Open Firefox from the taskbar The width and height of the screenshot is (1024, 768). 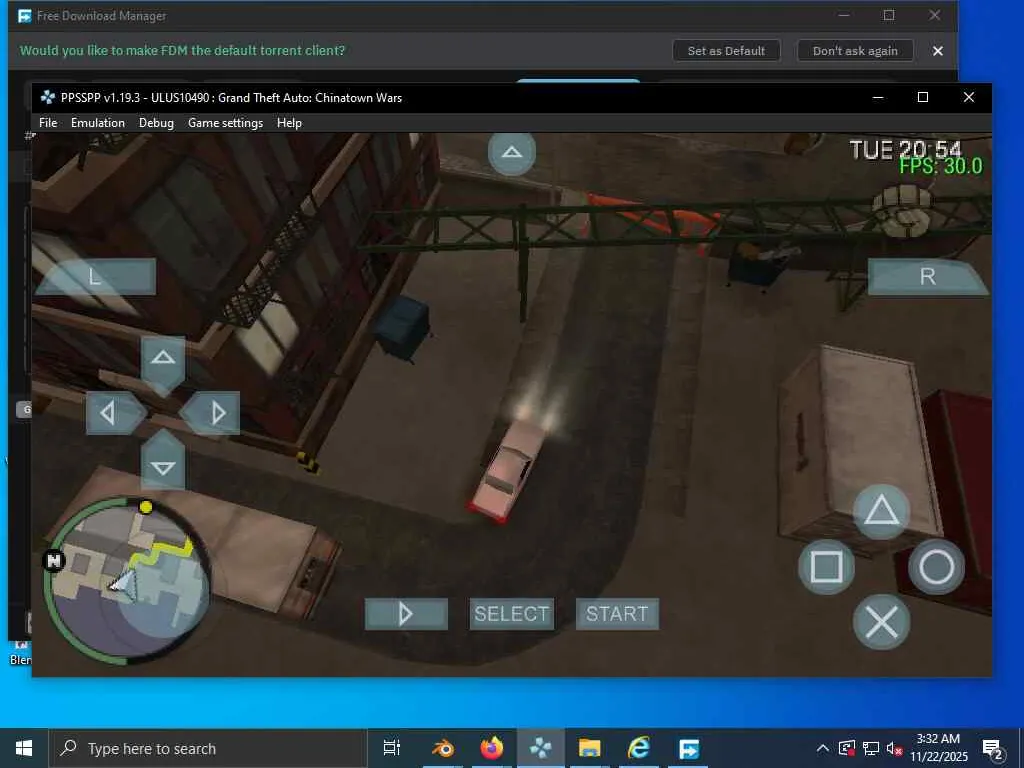(x=492, y=748)
